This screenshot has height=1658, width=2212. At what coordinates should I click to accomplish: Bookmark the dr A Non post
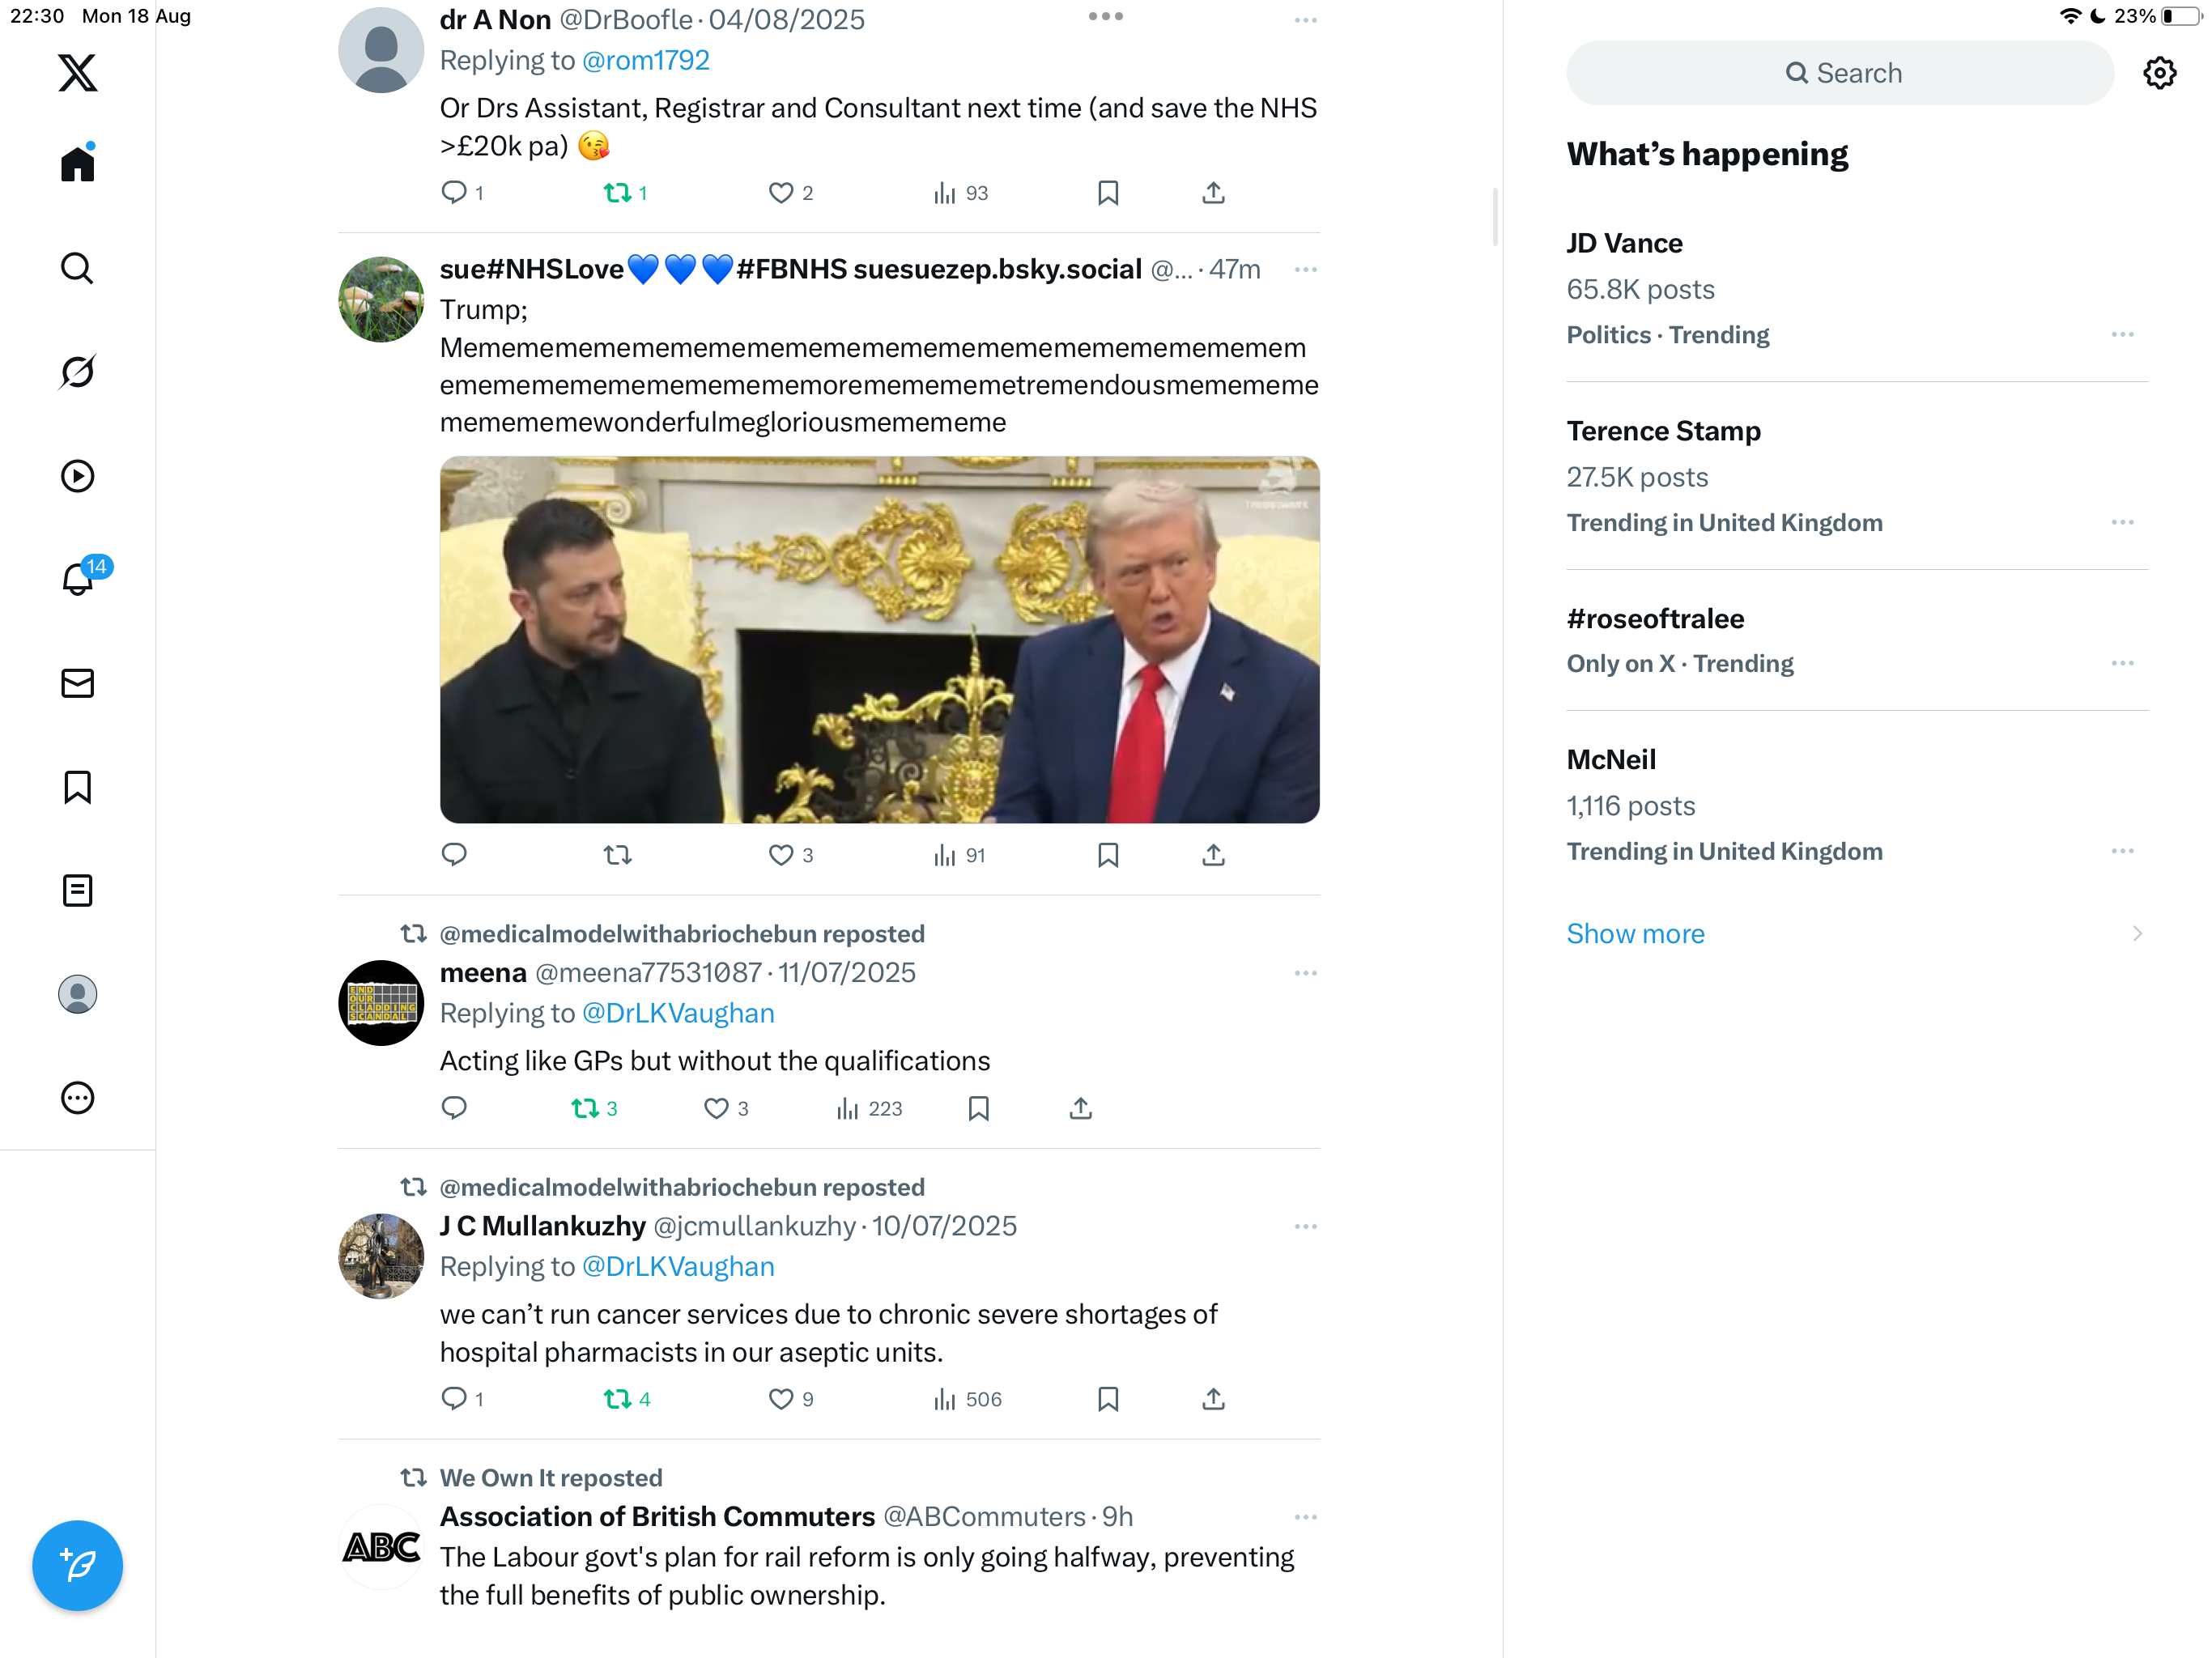coord(1107,193)
